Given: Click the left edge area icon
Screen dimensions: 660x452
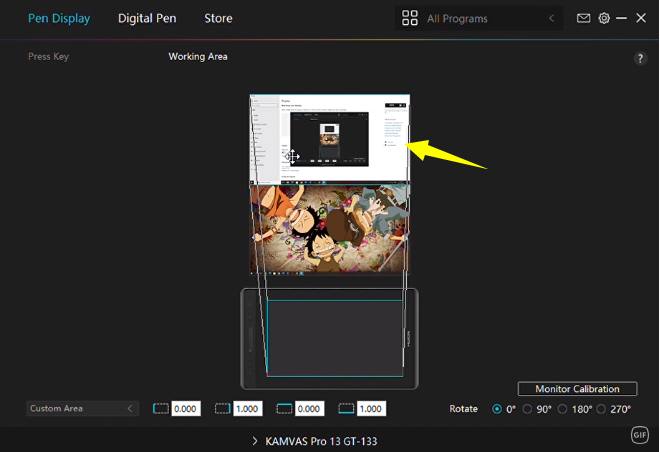Looking at the screenshot, I should [160, 409].
